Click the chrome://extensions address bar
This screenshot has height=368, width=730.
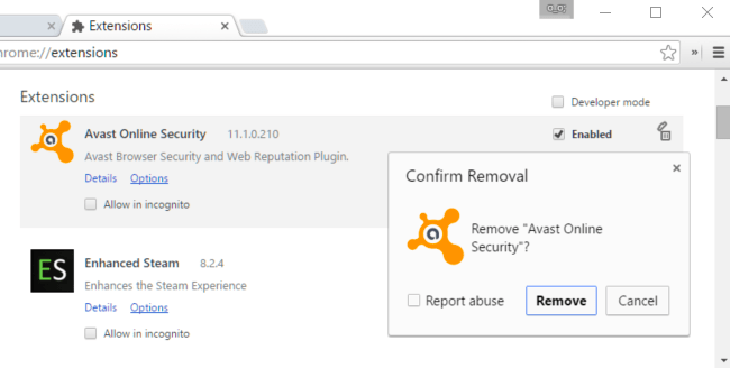326,53
